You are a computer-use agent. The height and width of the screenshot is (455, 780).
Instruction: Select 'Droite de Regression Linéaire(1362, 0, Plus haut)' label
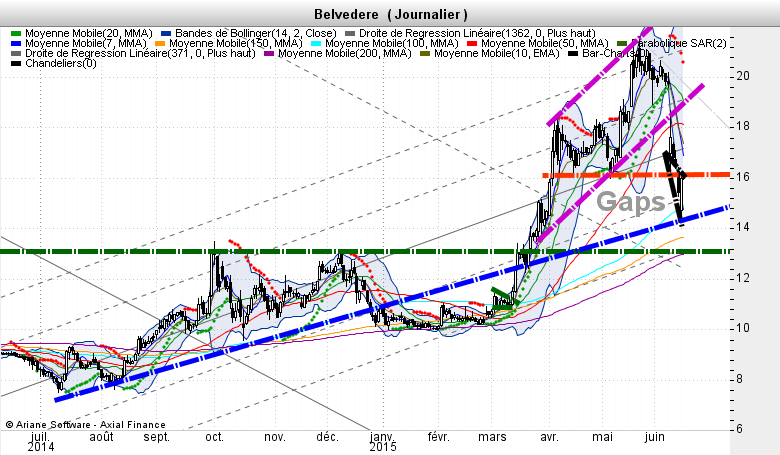click(x=477, y=33)
